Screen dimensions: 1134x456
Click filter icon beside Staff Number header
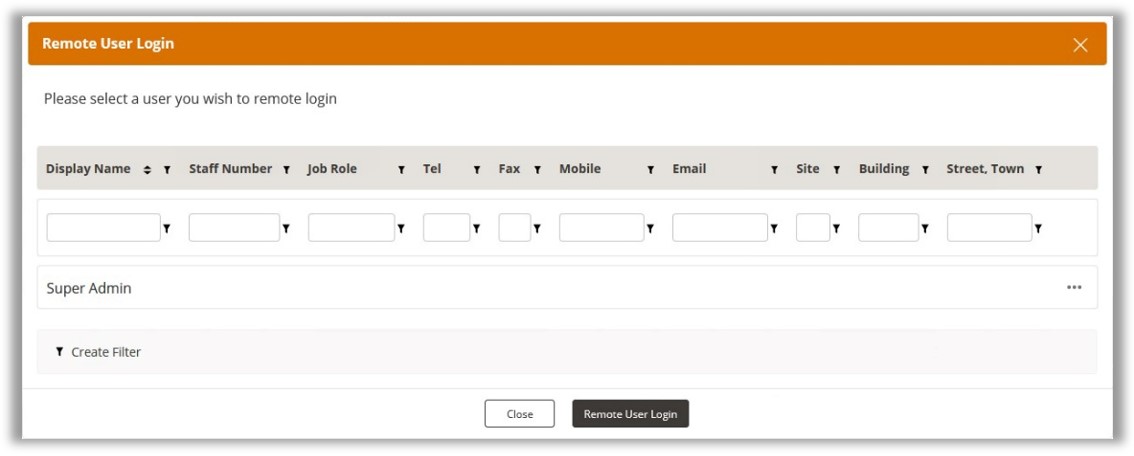tap(286, 170)
